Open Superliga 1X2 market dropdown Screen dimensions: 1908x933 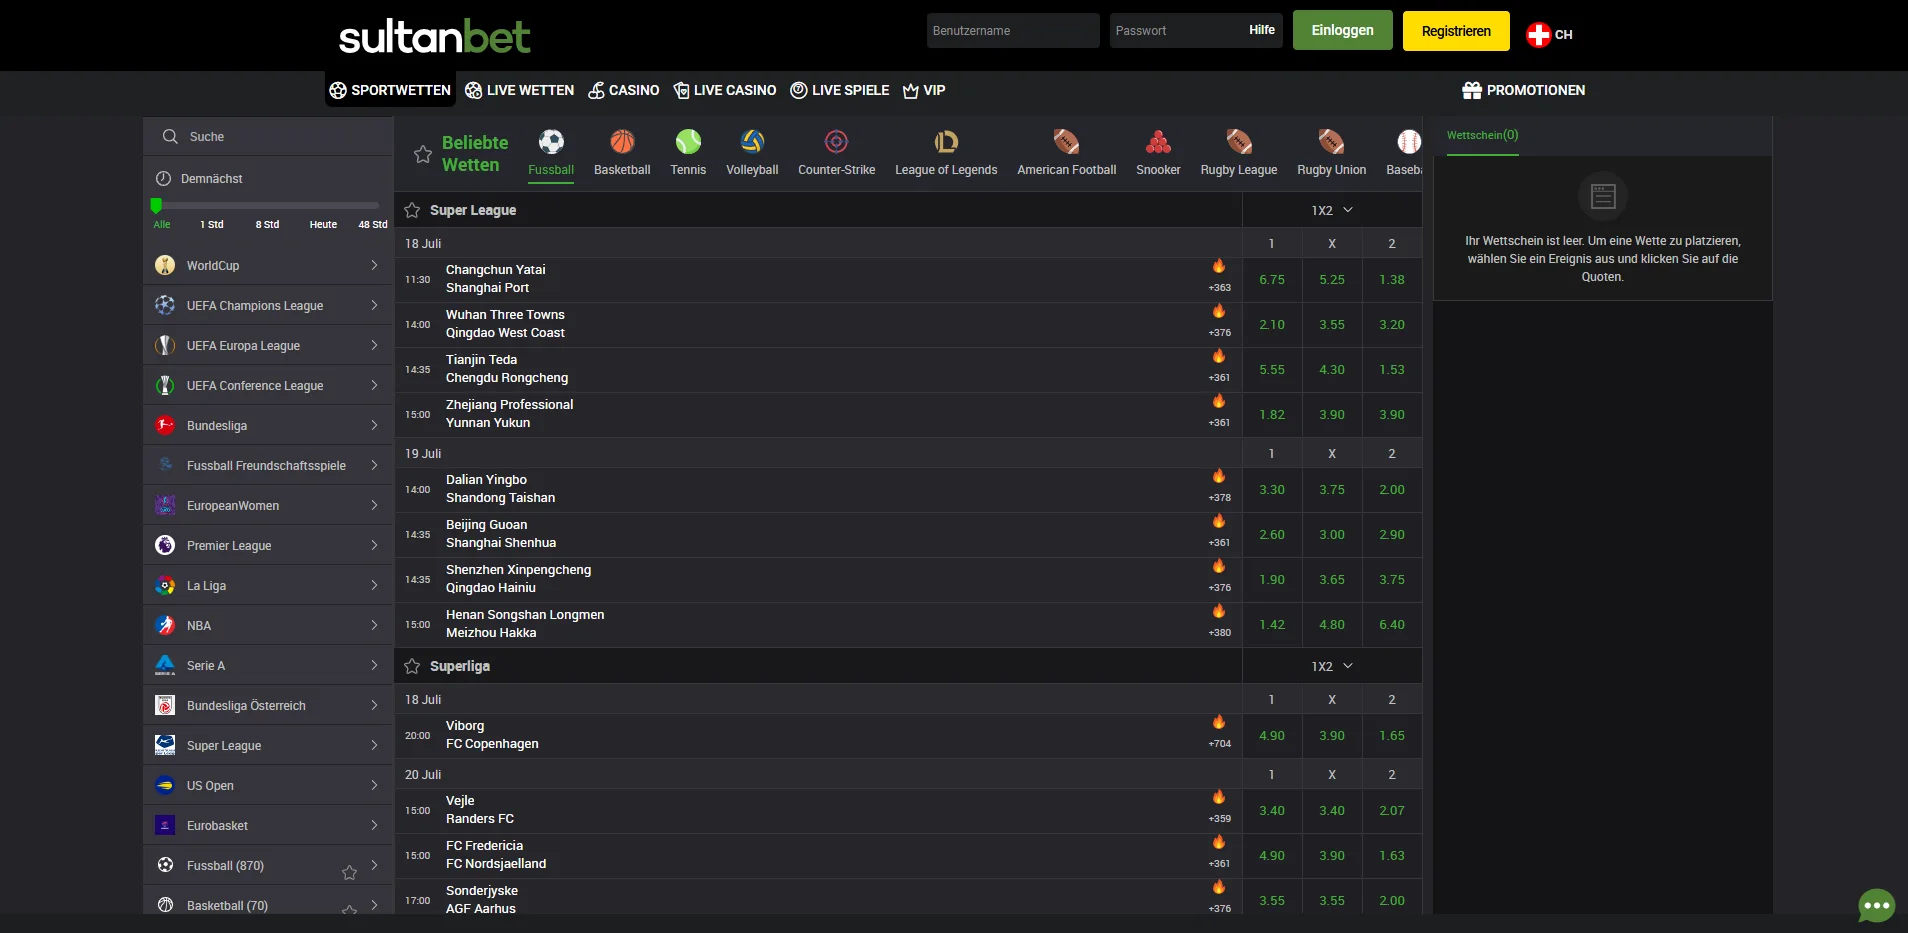coord(1332,666)
